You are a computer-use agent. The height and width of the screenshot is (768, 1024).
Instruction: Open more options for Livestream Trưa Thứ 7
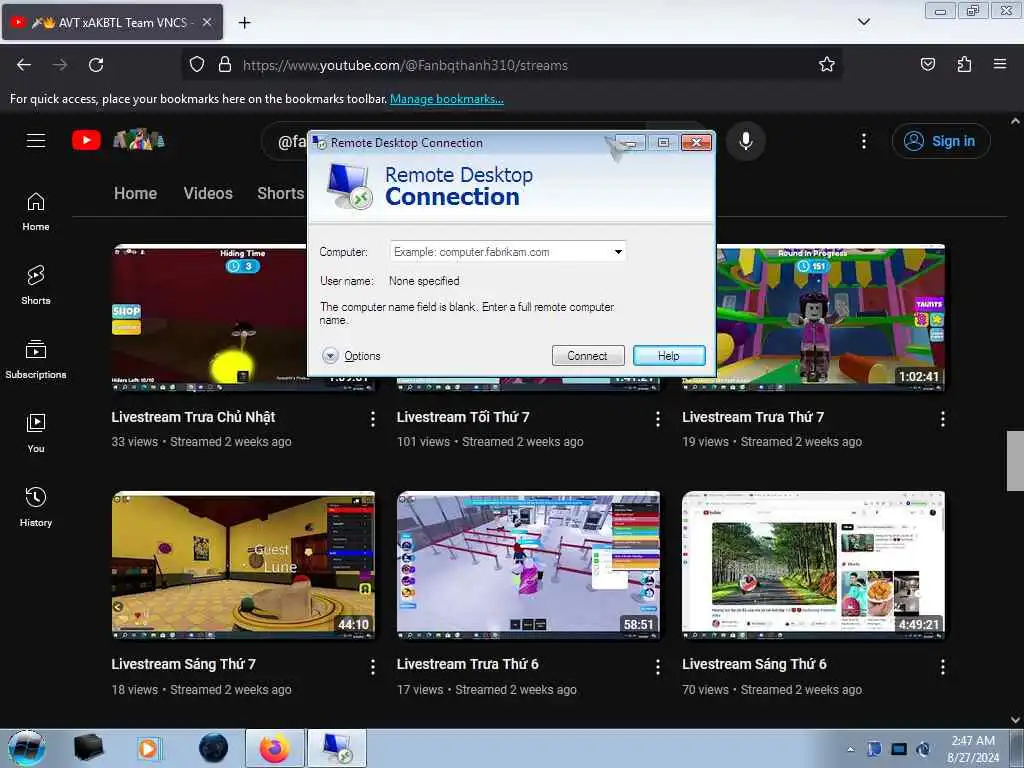tap(942, 419)
